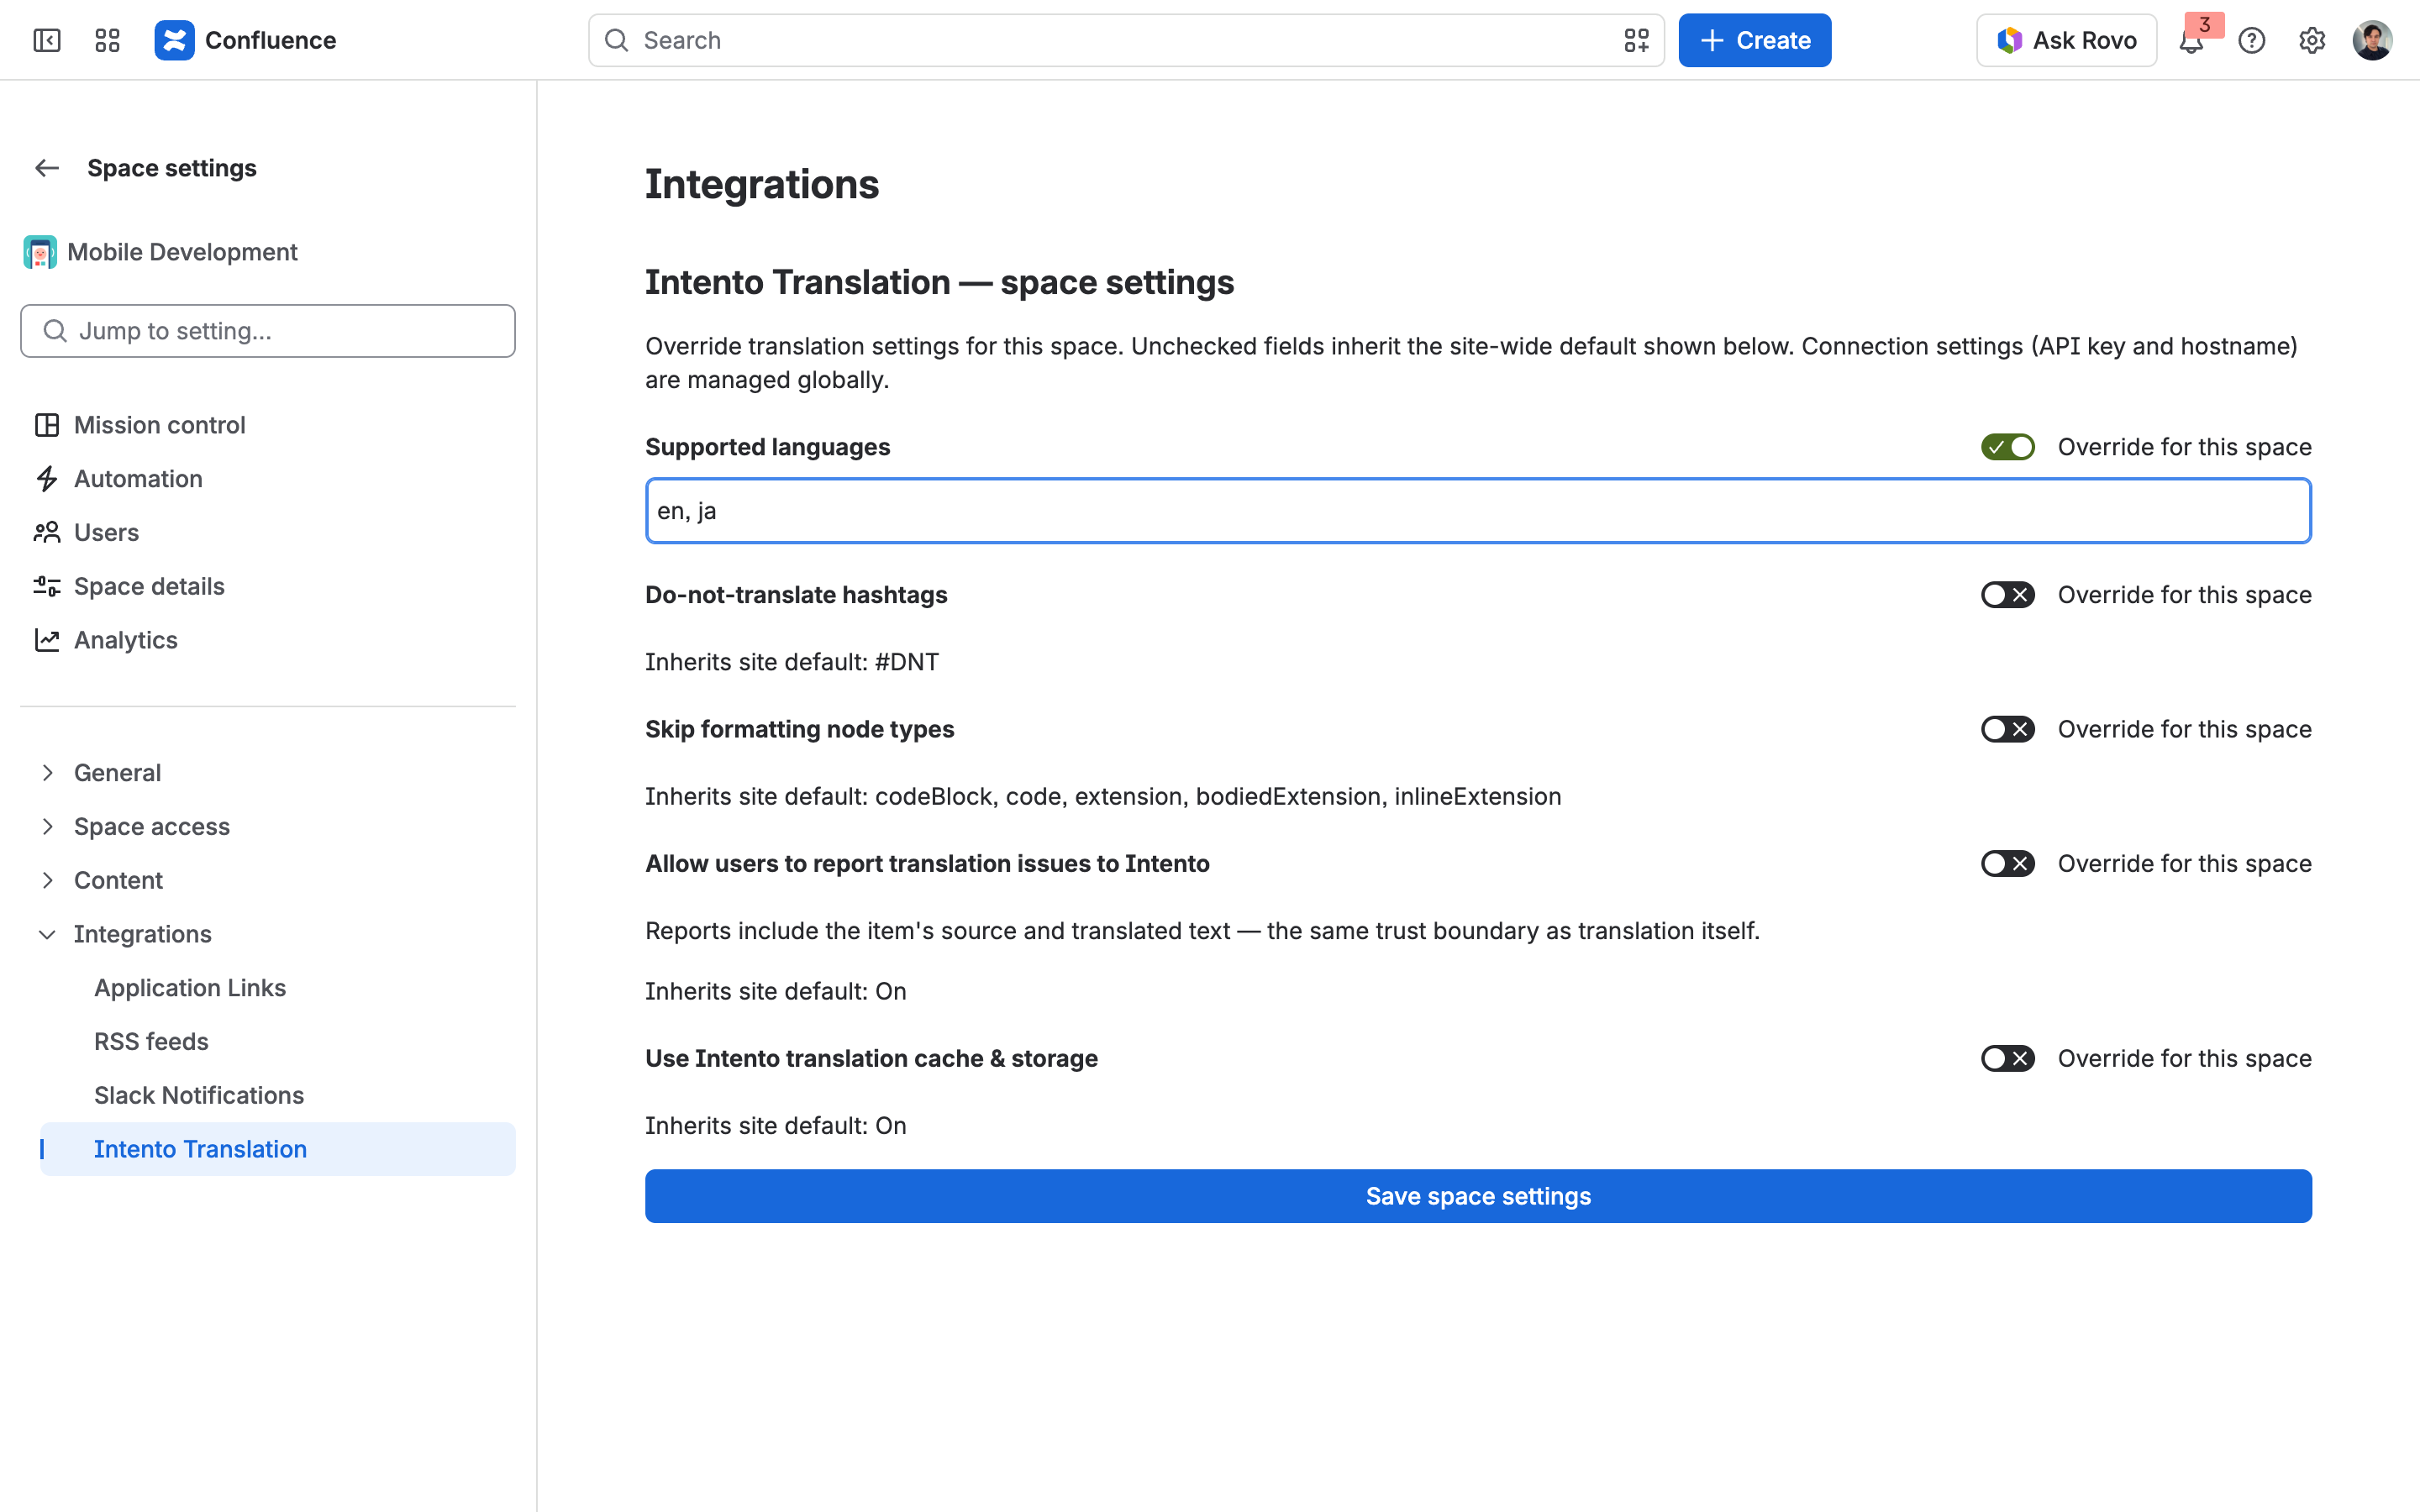Open the settings gear icon
The image size is (2420, 1512).
[x=2311, y=40]
